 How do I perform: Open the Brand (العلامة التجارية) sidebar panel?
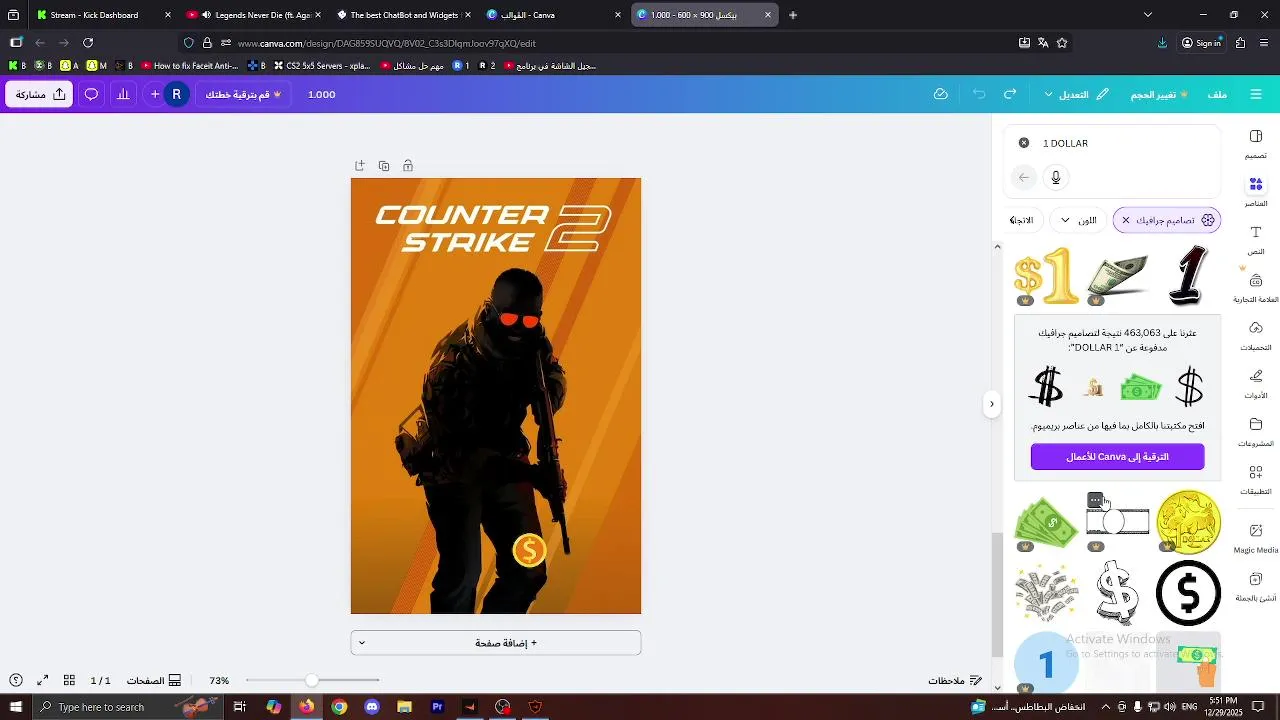[x=1256, y=288]
